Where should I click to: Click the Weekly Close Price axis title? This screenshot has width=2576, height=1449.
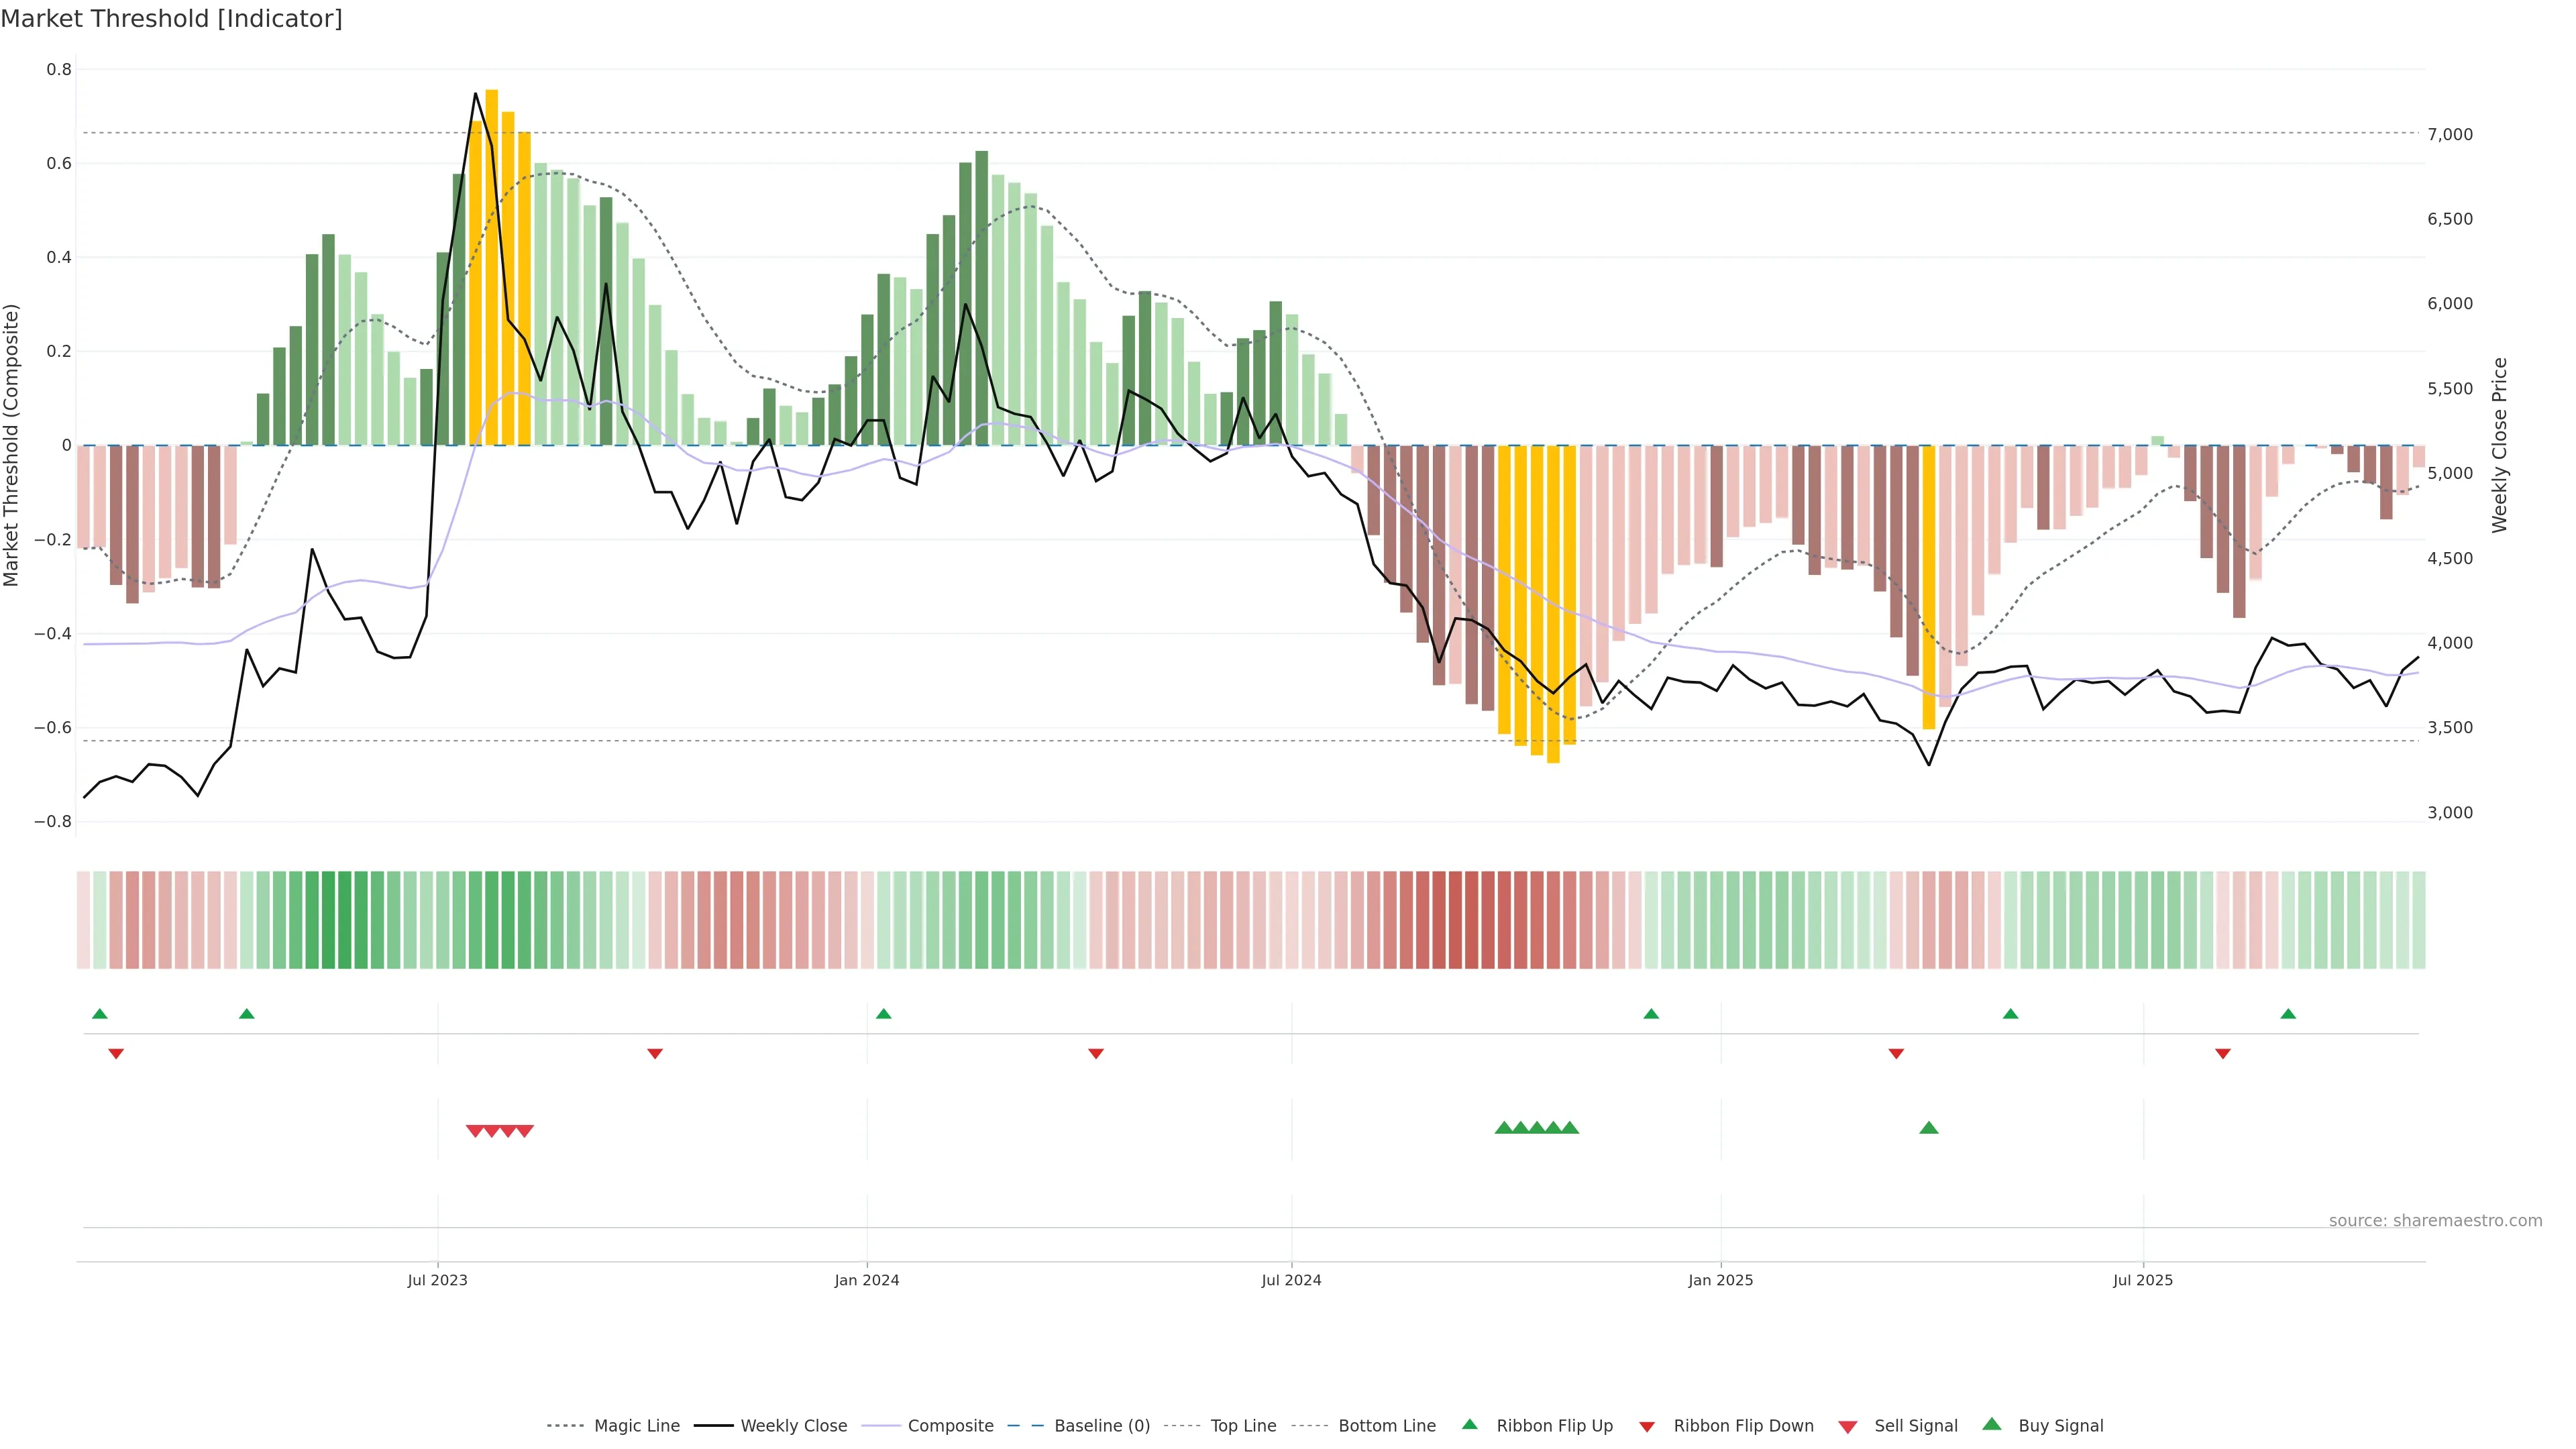pos(2500,445)
